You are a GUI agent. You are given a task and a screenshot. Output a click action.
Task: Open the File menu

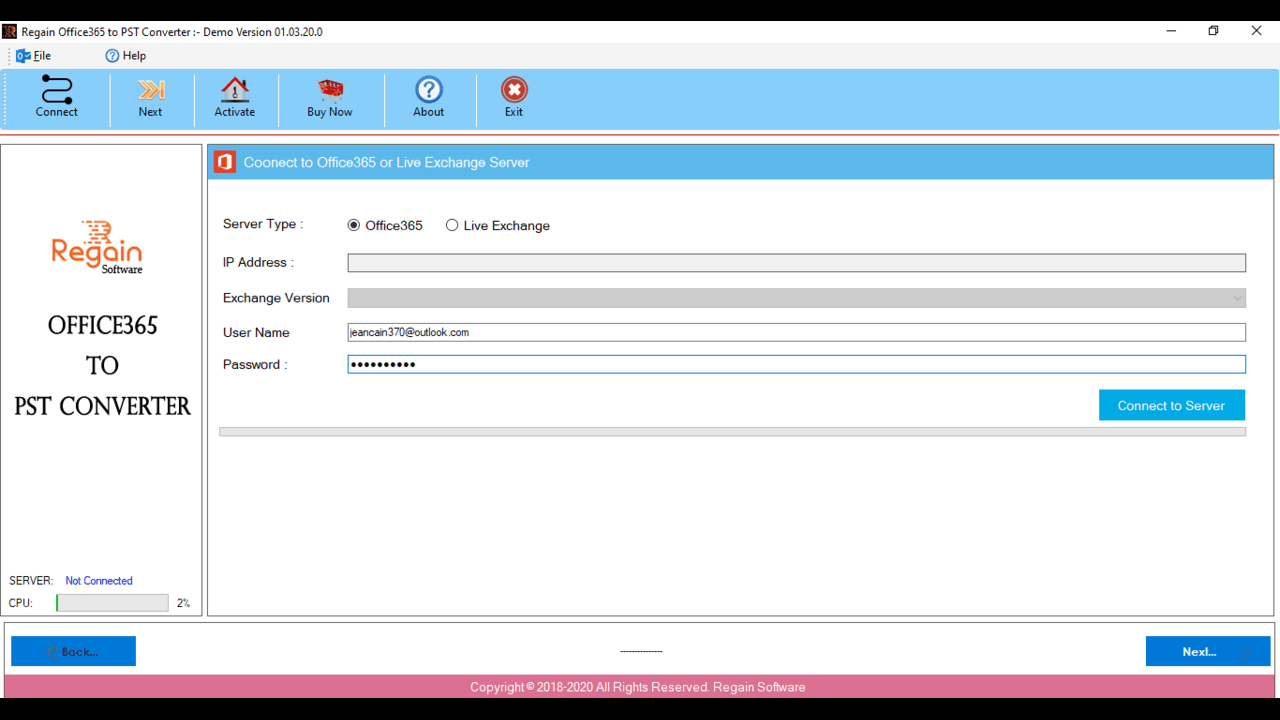(x=33, y=56)
